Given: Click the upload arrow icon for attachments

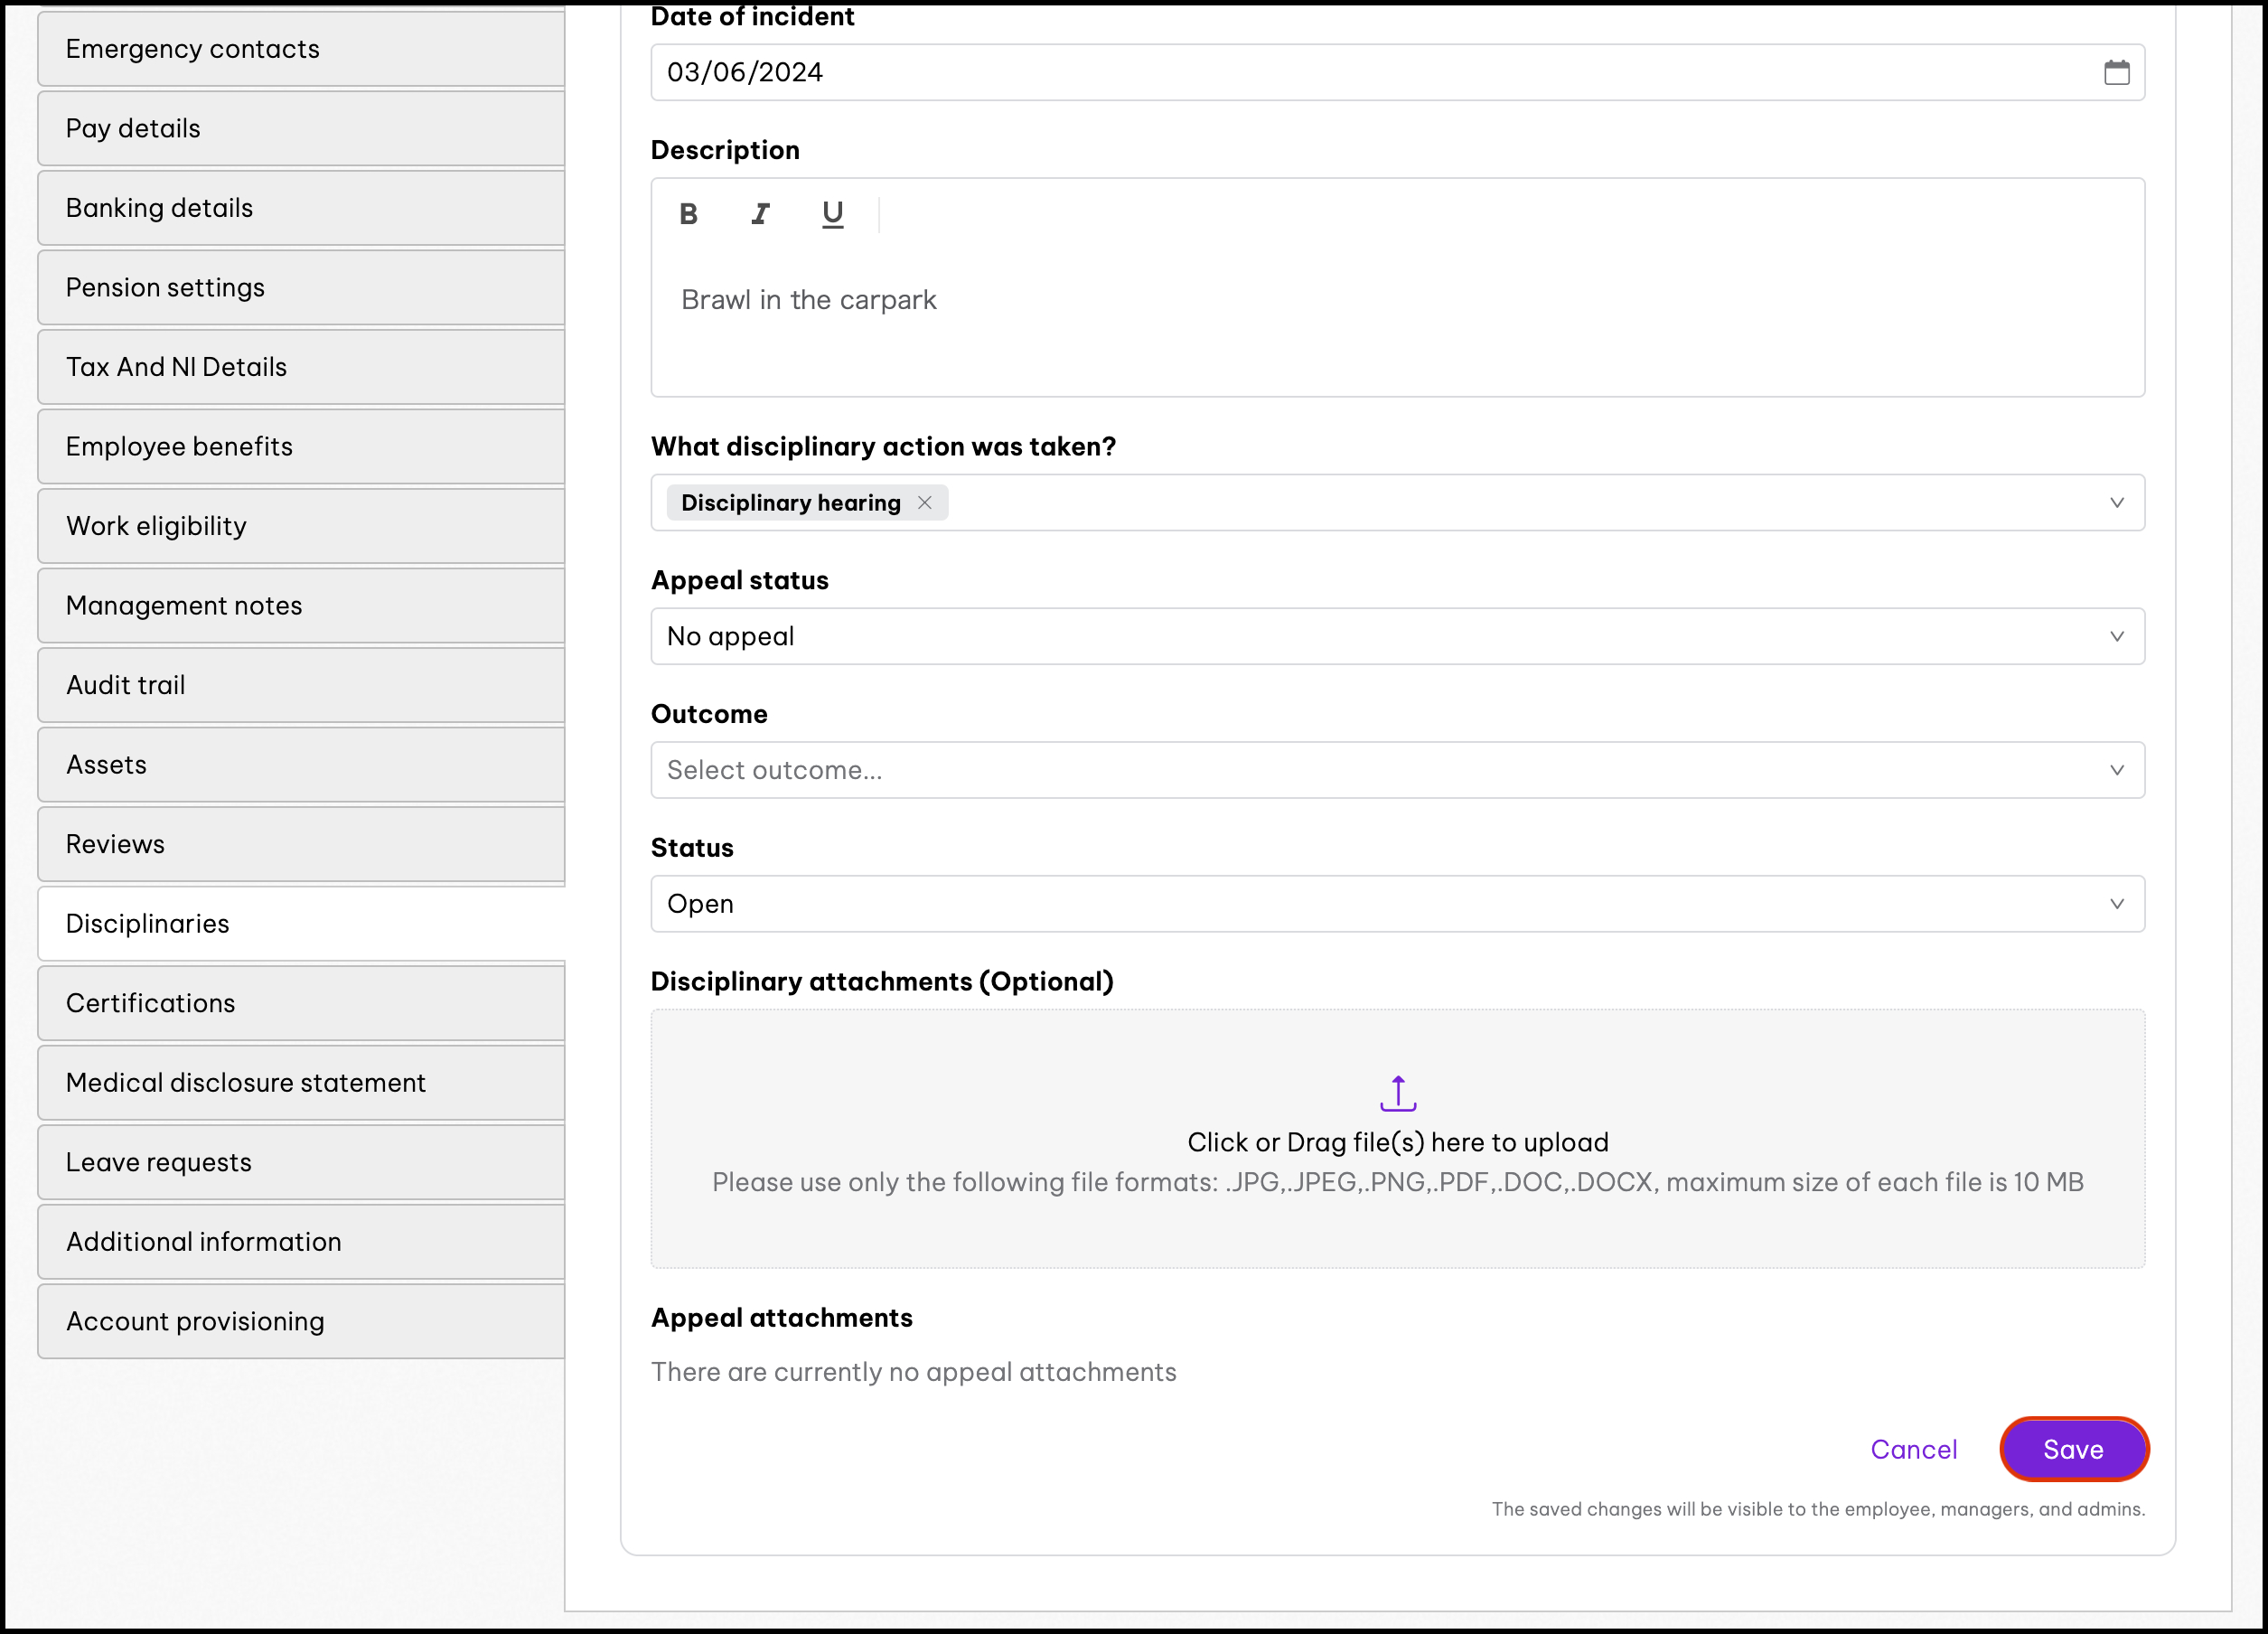Looking at the screenshot, I should point(1397,1094).
